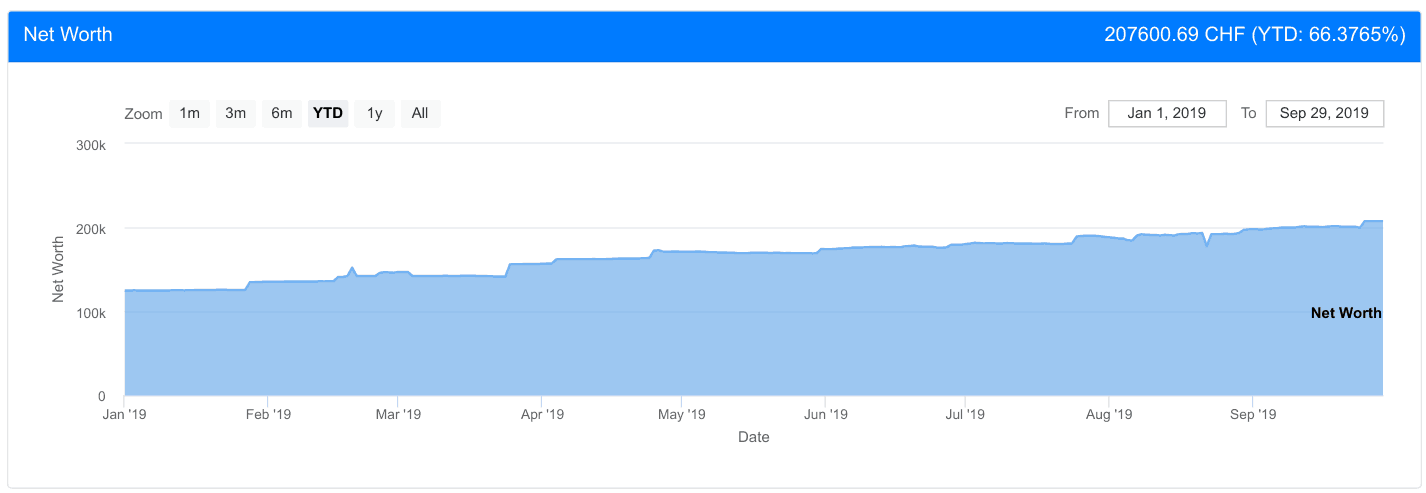Switch zoom to 1y
This screenshot has width=1426, height=493.
pos(374,113)
